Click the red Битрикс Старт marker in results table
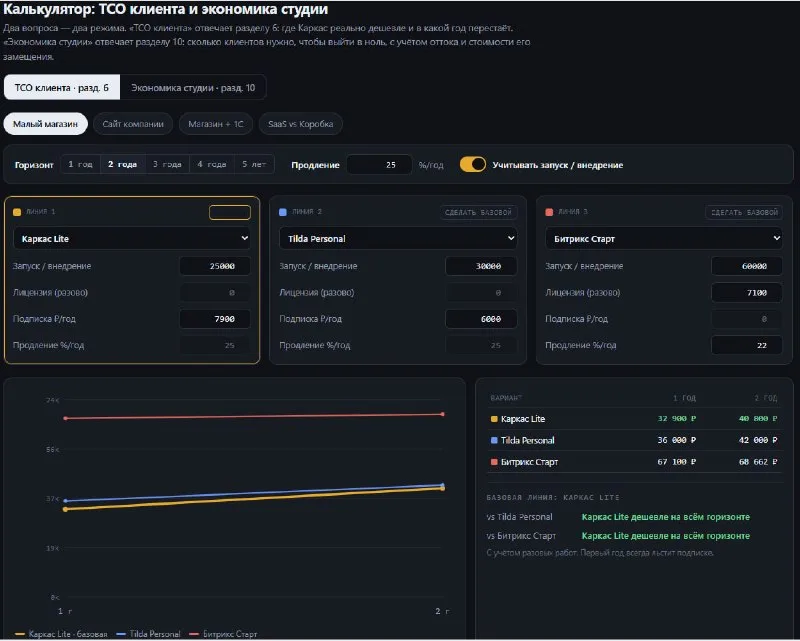 [x=494, y=462]
